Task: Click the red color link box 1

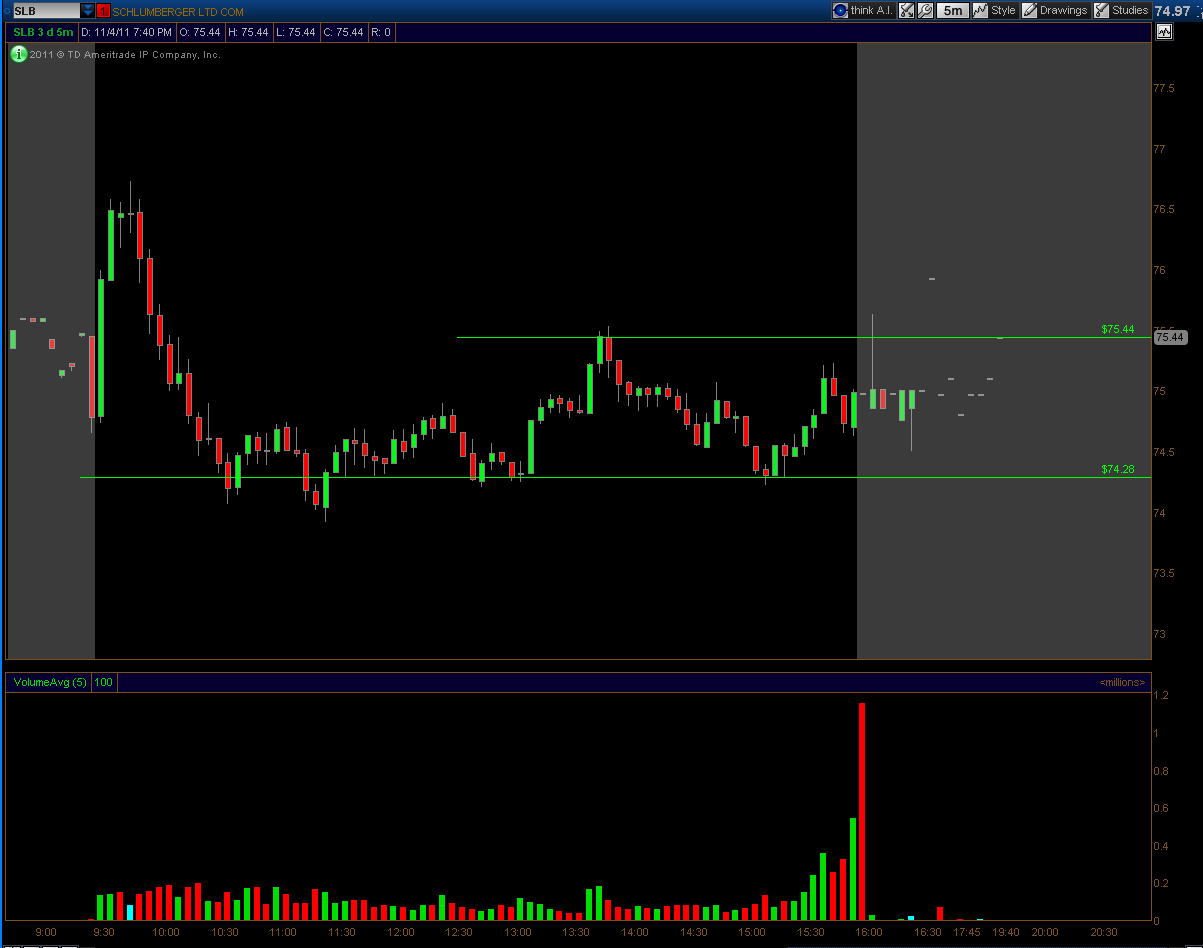Action: pos(104,11)
